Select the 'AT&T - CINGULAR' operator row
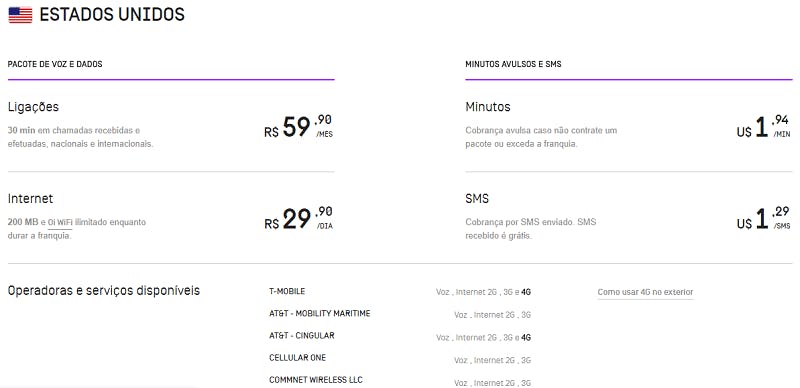The width and height of the screenshot is (800, 388). [302, 335]
